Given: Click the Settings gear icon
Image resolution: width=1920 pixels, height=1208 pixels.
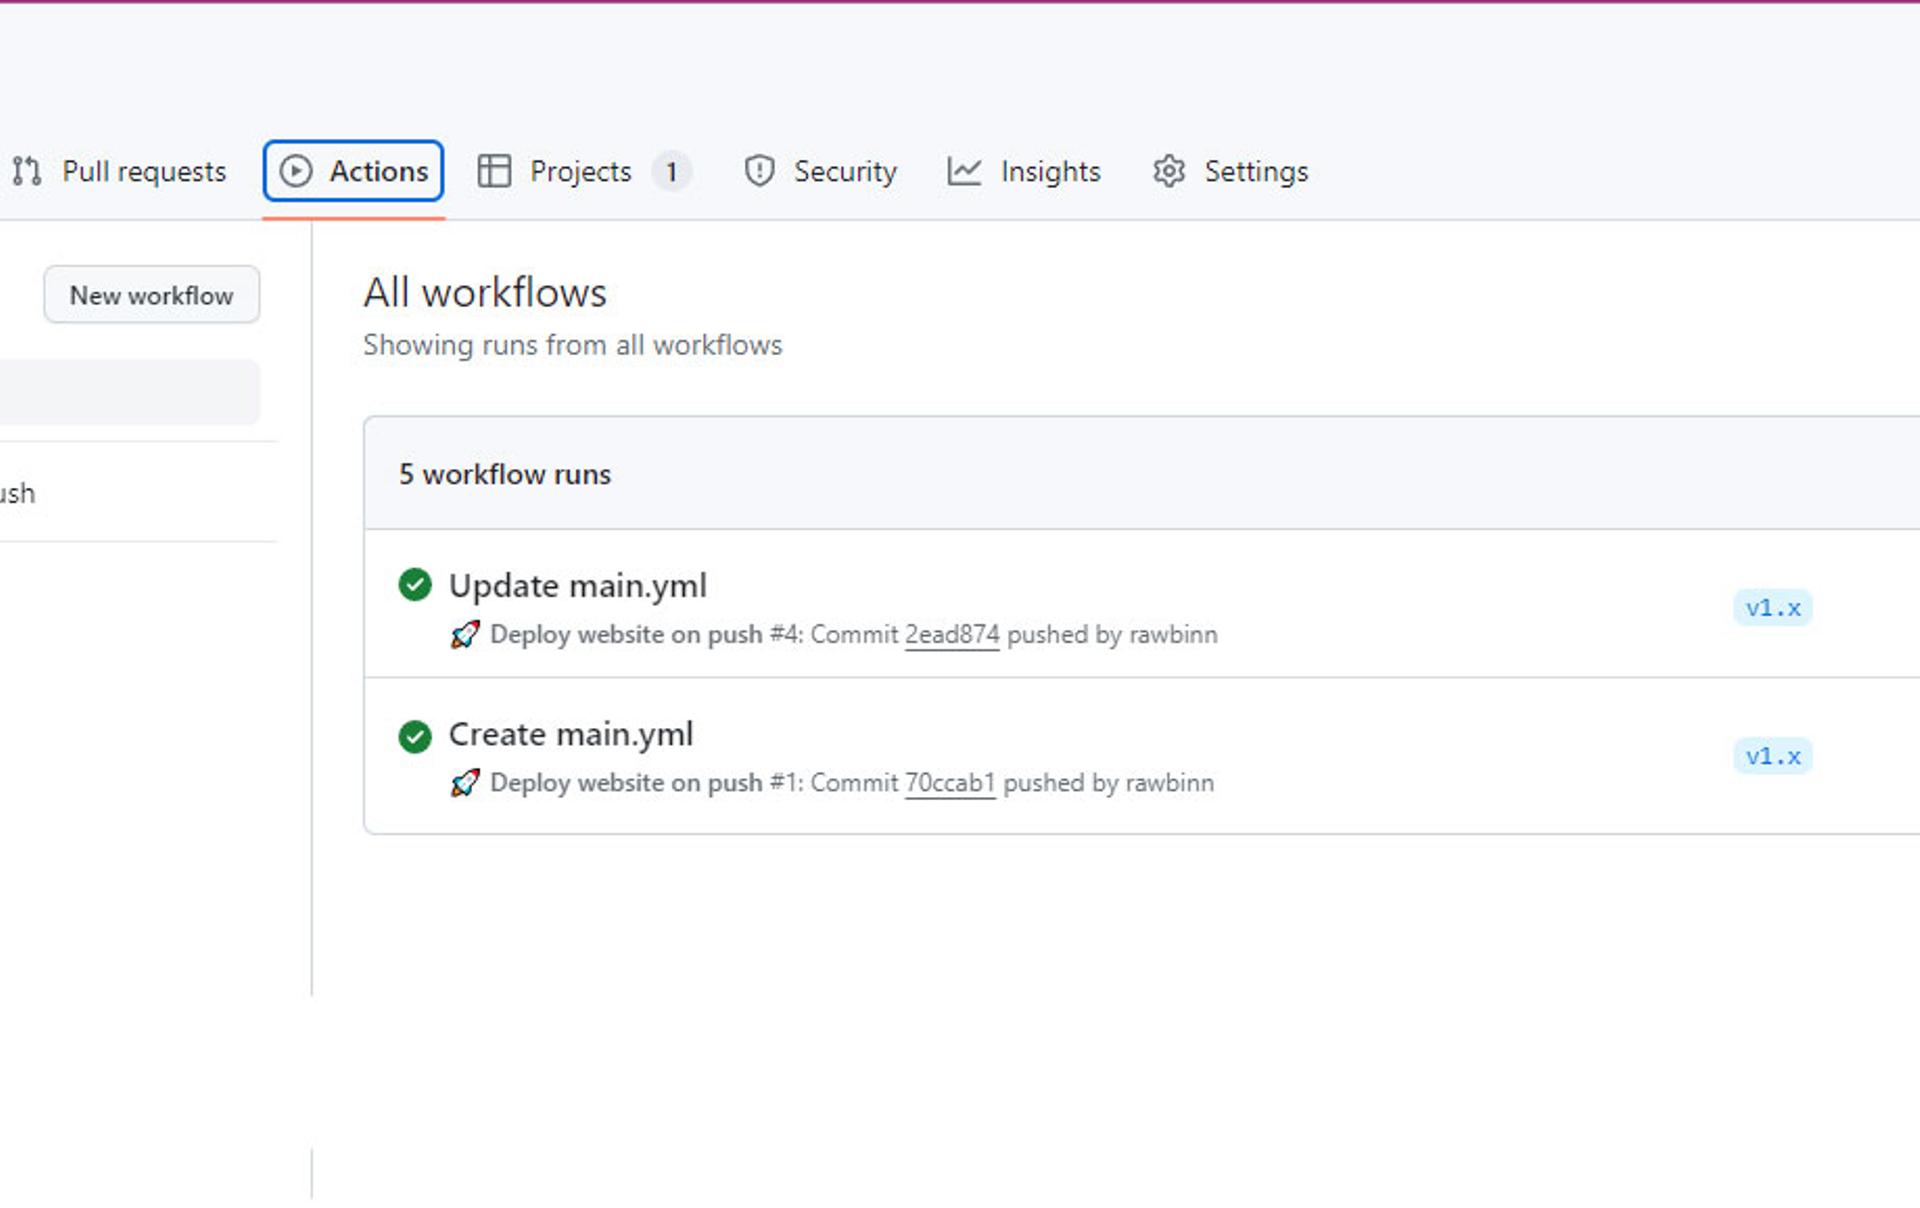Looking at the screenshot, I should 1169,171.
